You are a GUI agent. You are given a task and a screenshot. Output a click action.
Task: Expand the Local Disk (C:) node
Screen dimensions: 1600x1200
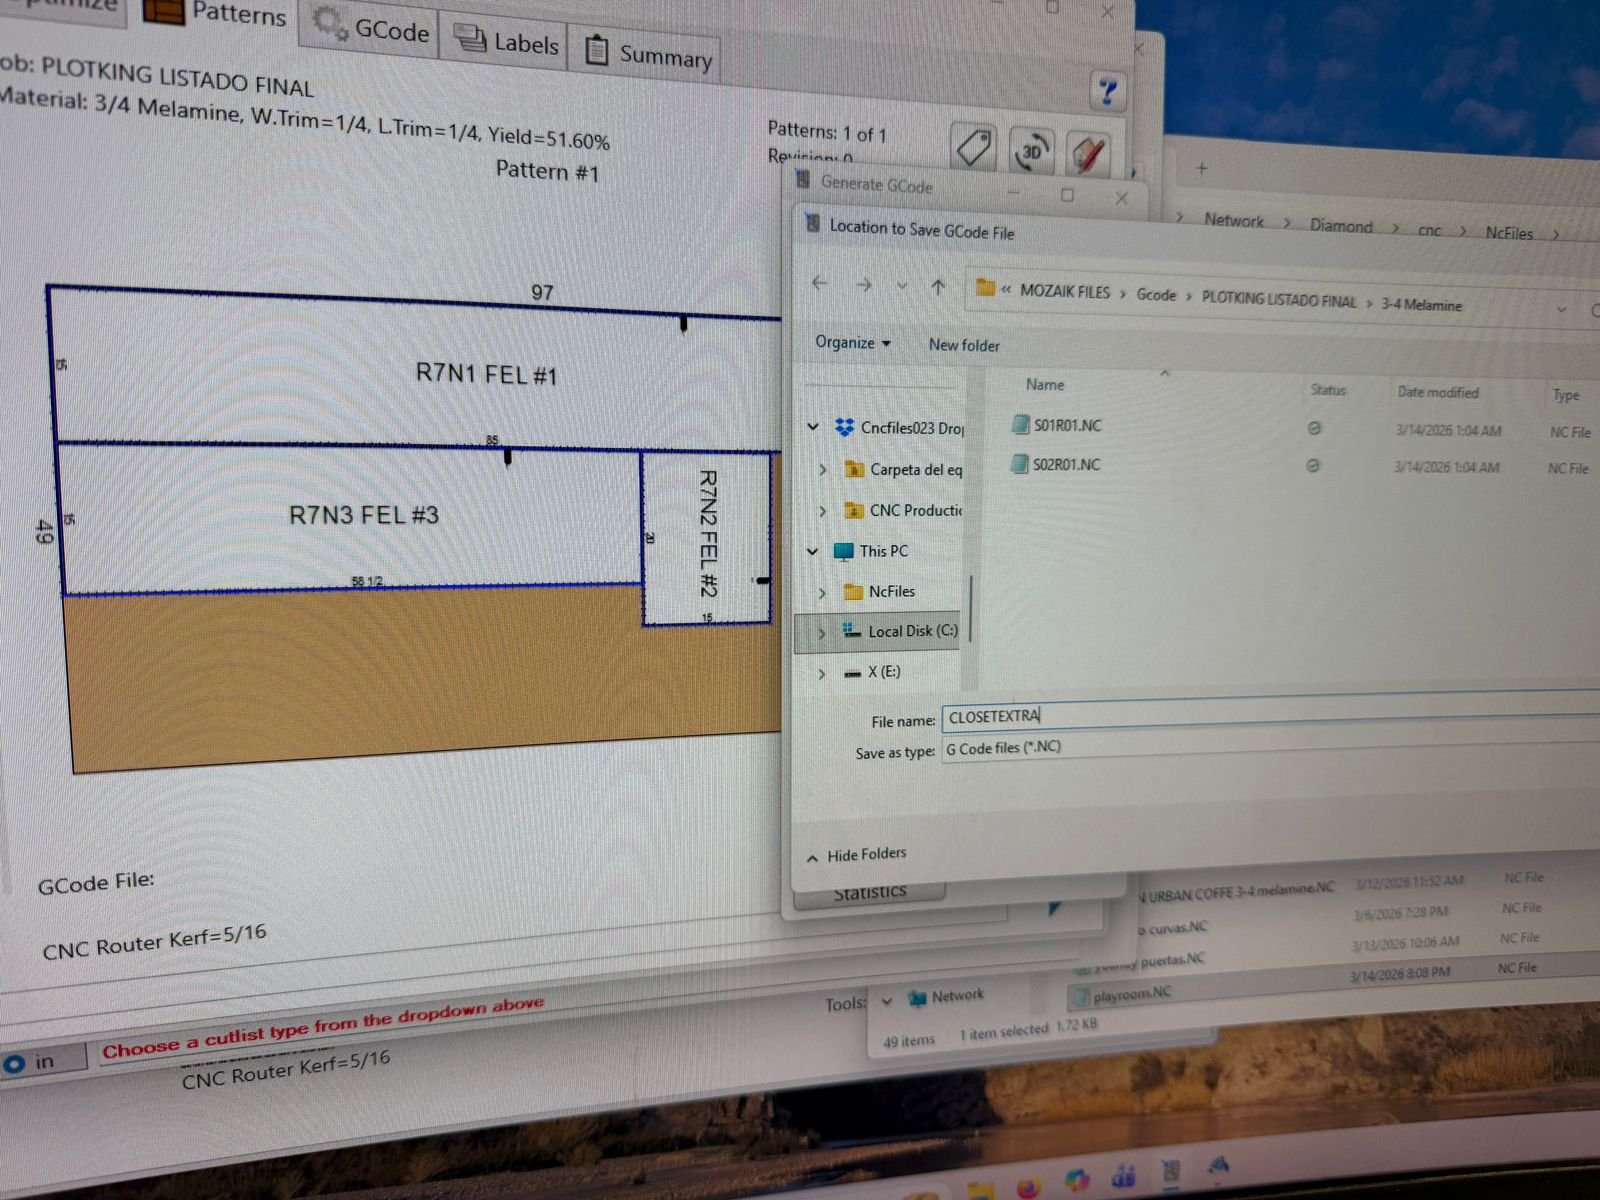pos(821,632)
